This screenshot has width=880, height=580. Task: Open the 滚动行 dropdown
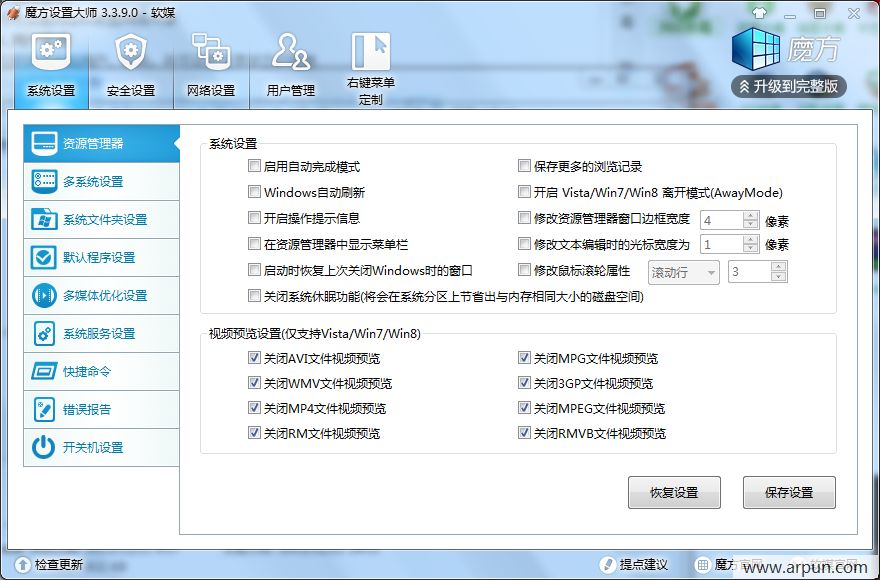click(684, 271)
